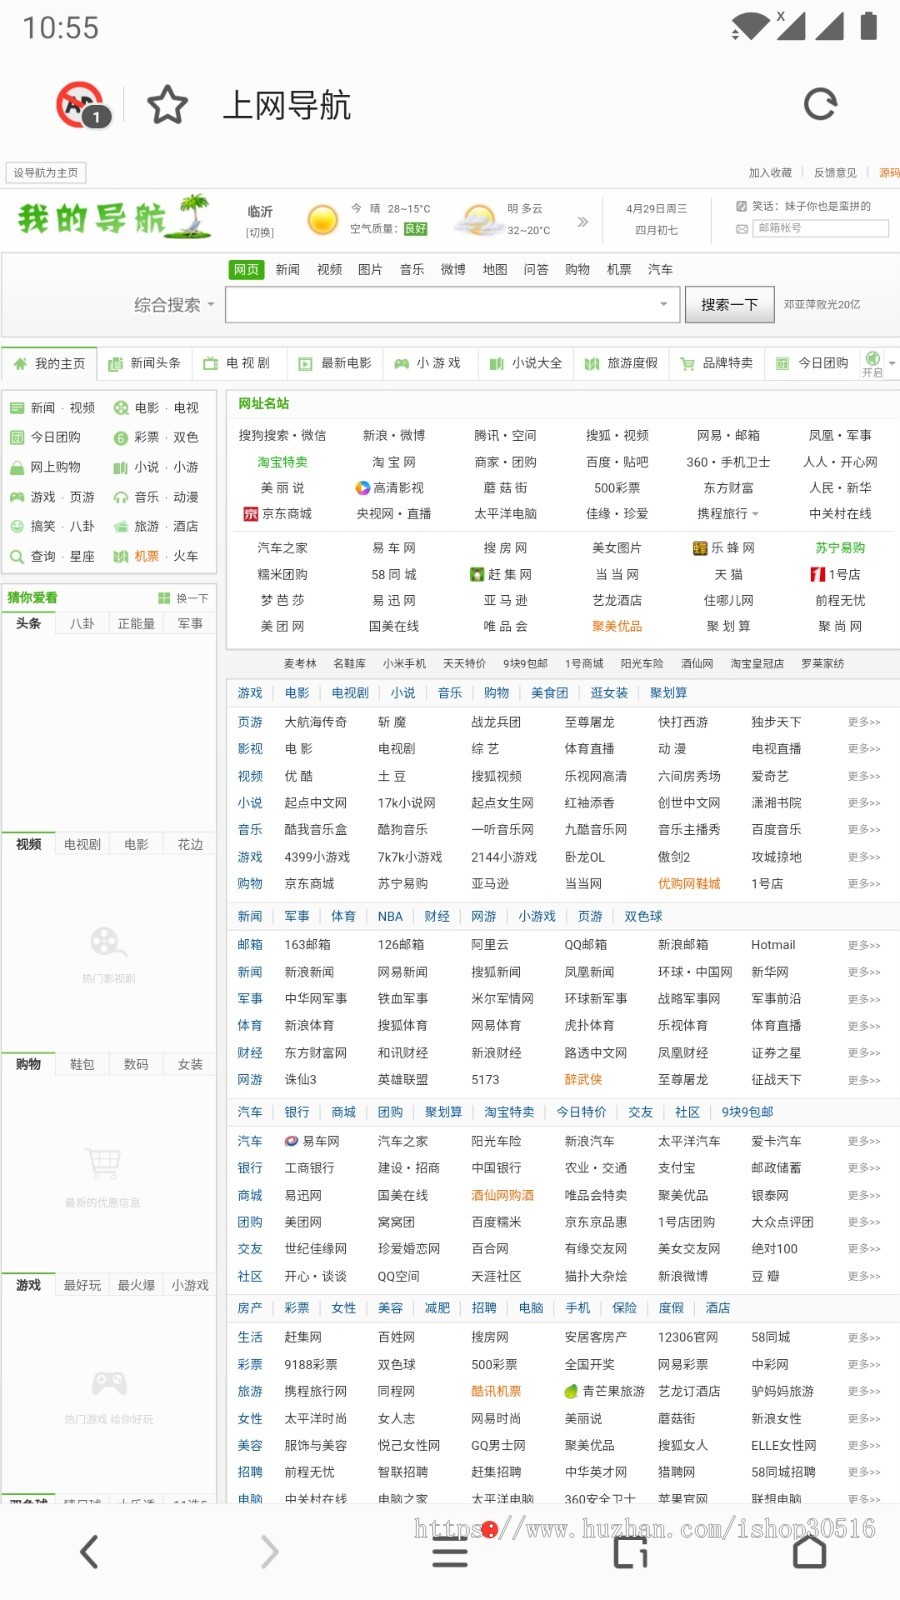
Task: Click the 热门影视剧 placeholder thumbnail
Action: click(x=109, y=954)
